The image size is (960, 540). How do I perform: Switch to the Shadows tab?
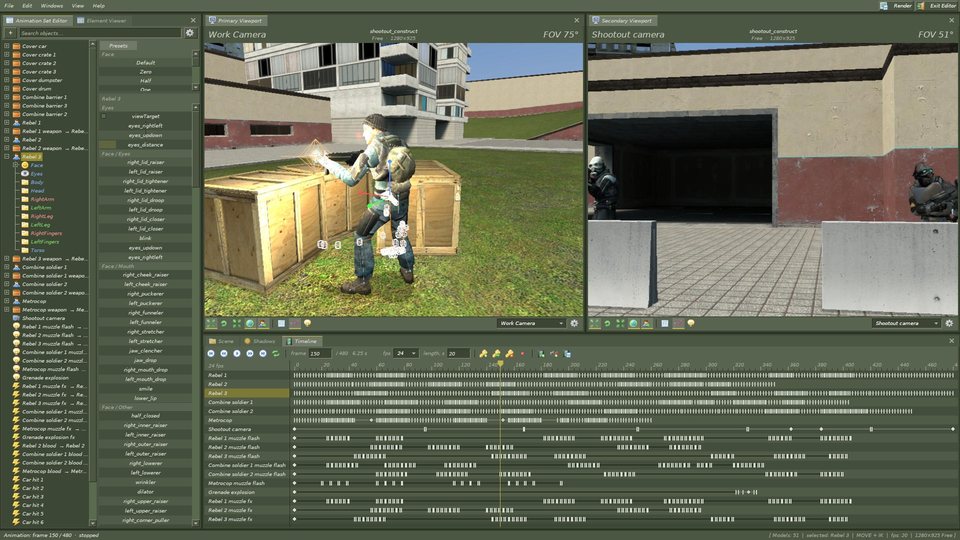(260, 341)
